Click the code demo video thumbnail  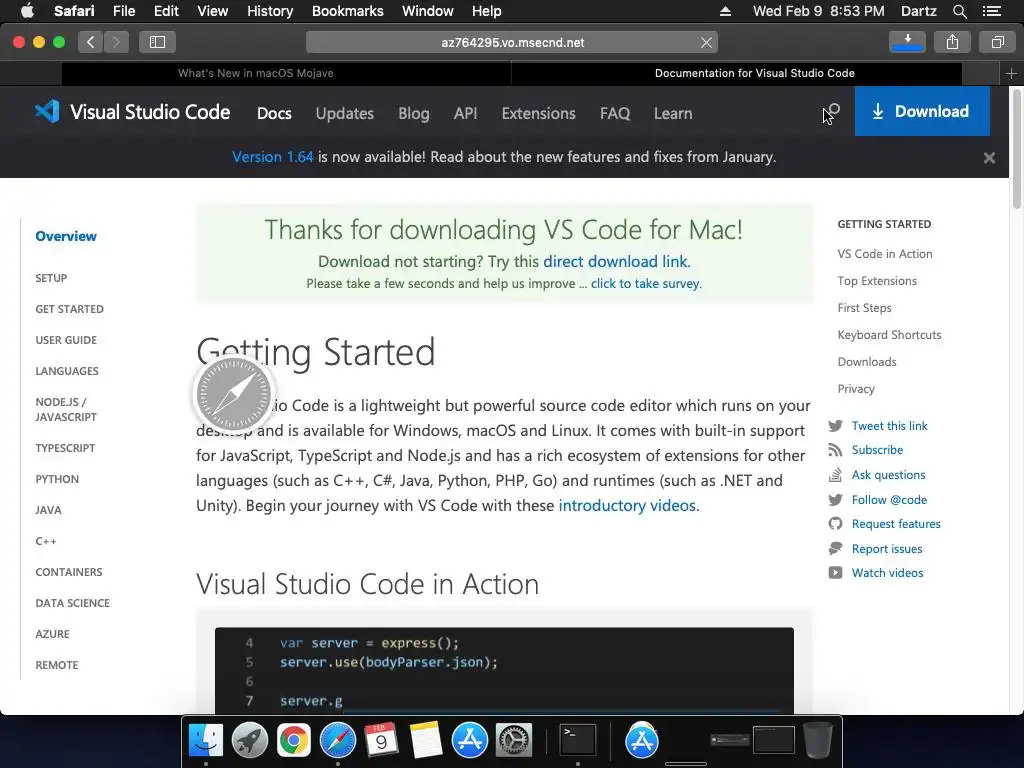point(504,671)
